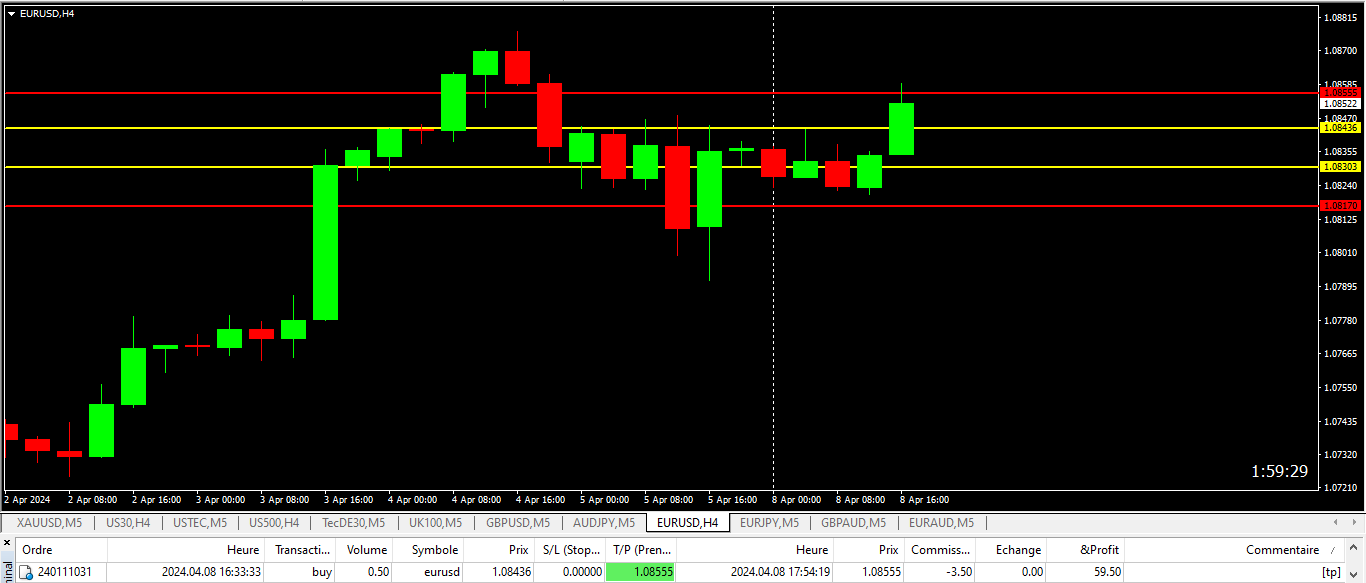Screen dimensions: 1366x583
Task: Open the USTEC,M5 chart tab
Action: [200, 523]
